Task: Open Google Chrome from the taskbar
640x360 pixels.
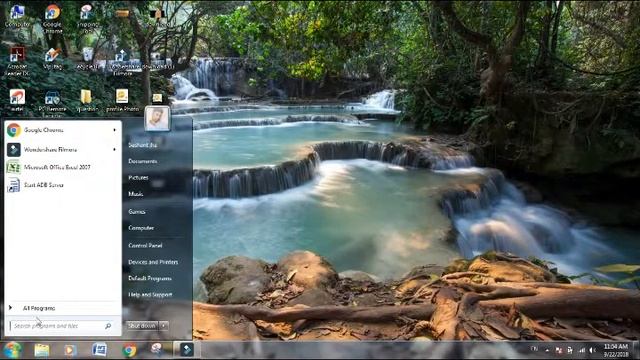Action: [x=129, y=350]
